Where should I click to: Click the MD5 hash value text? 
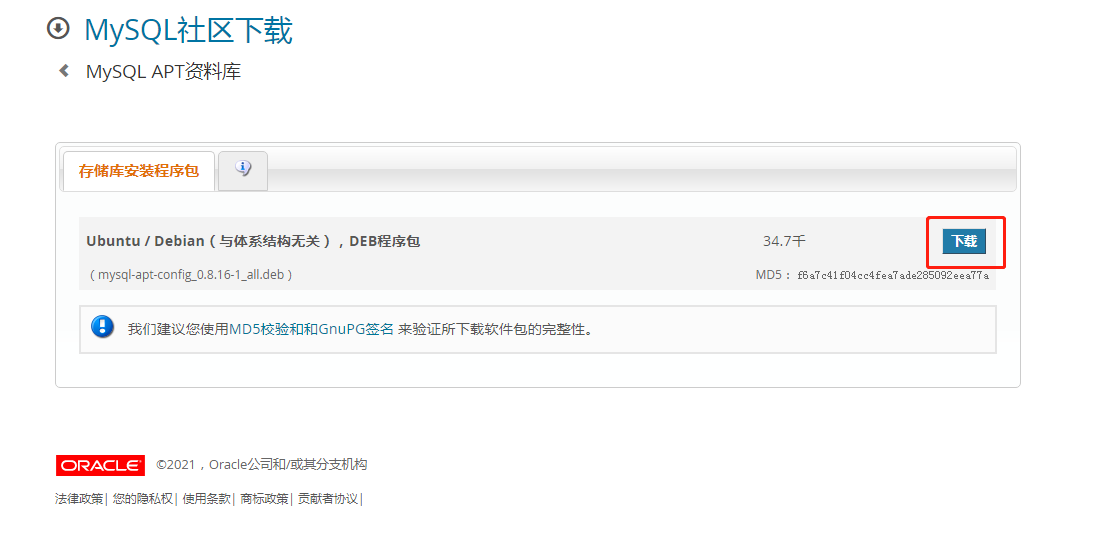(x=893, y=275)
